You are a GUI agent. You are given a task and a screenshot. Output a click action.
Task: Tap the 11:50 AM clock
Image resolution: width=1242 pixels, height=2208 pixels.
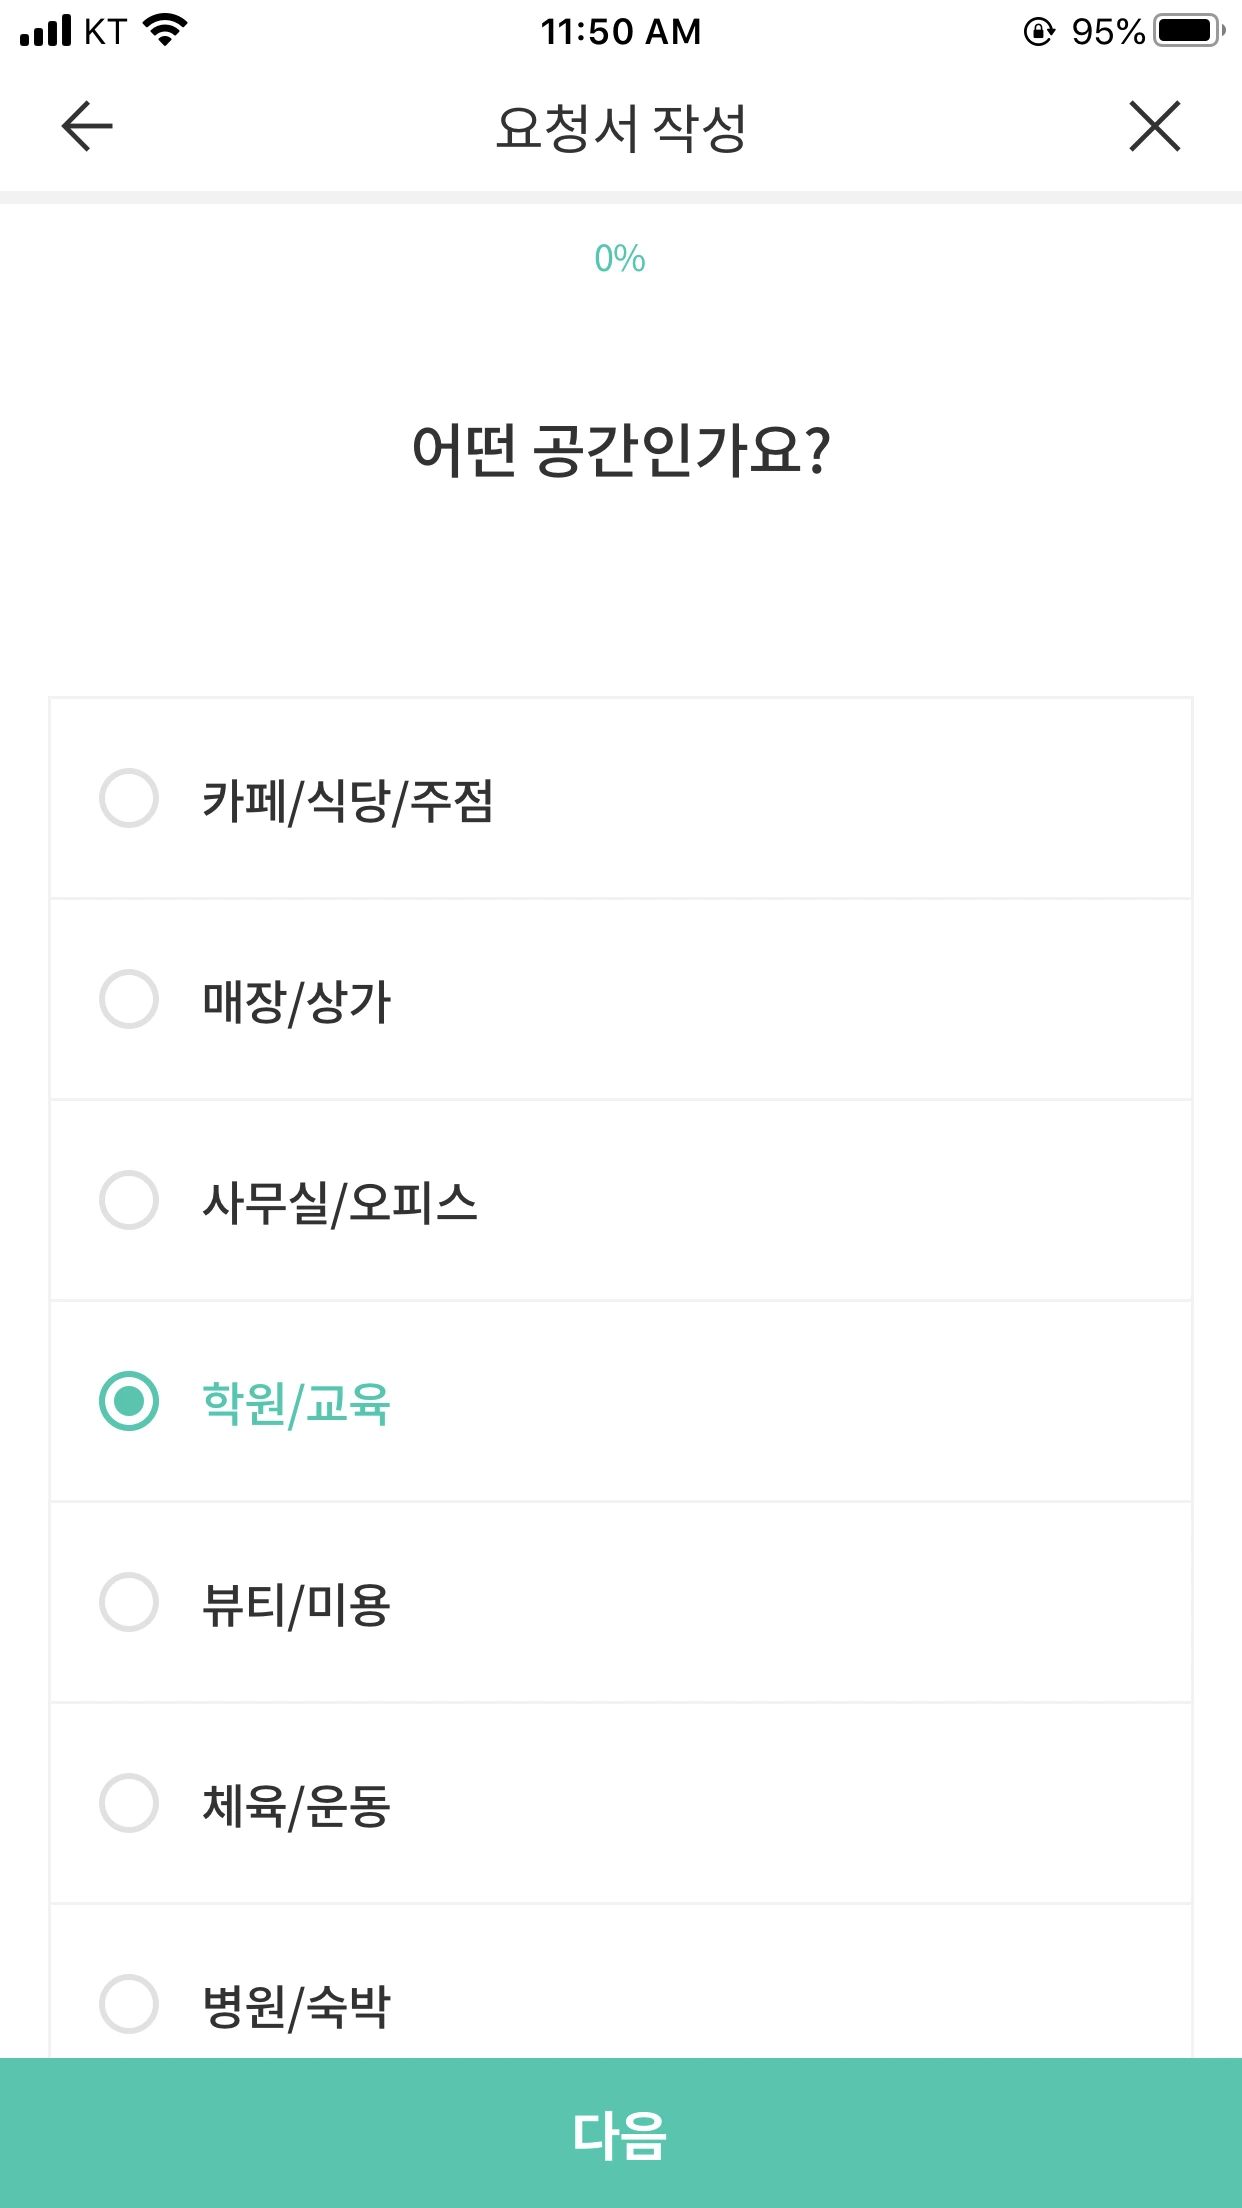click(x=621, y=32)
